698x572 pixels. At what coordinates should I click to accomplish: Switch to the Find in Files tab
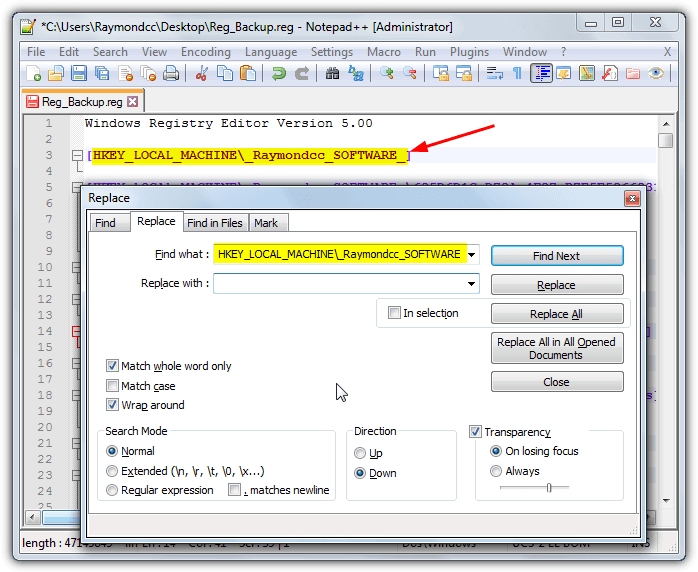(x=215, y=223)
